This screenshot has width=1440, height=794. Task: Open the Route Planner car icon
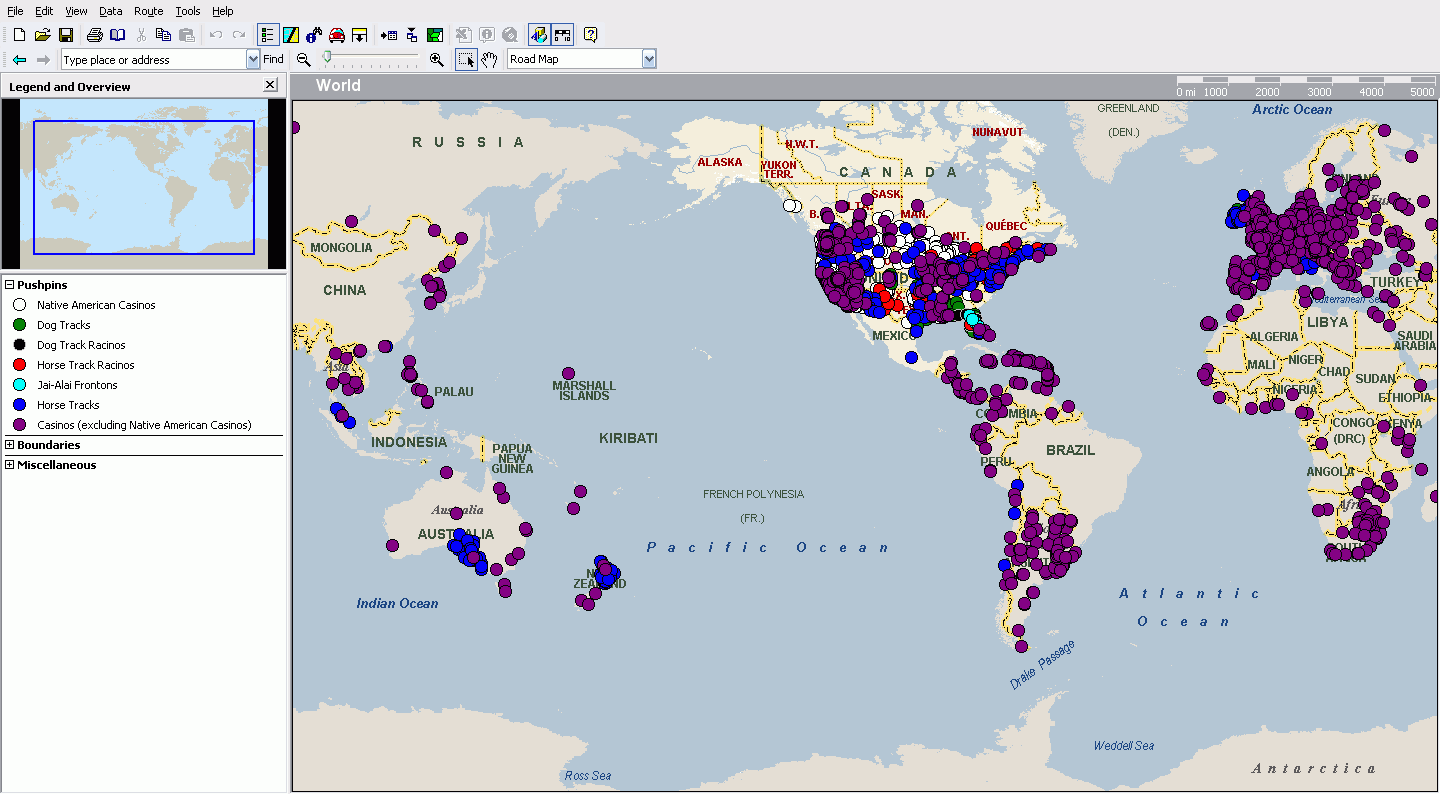(337, 35)
